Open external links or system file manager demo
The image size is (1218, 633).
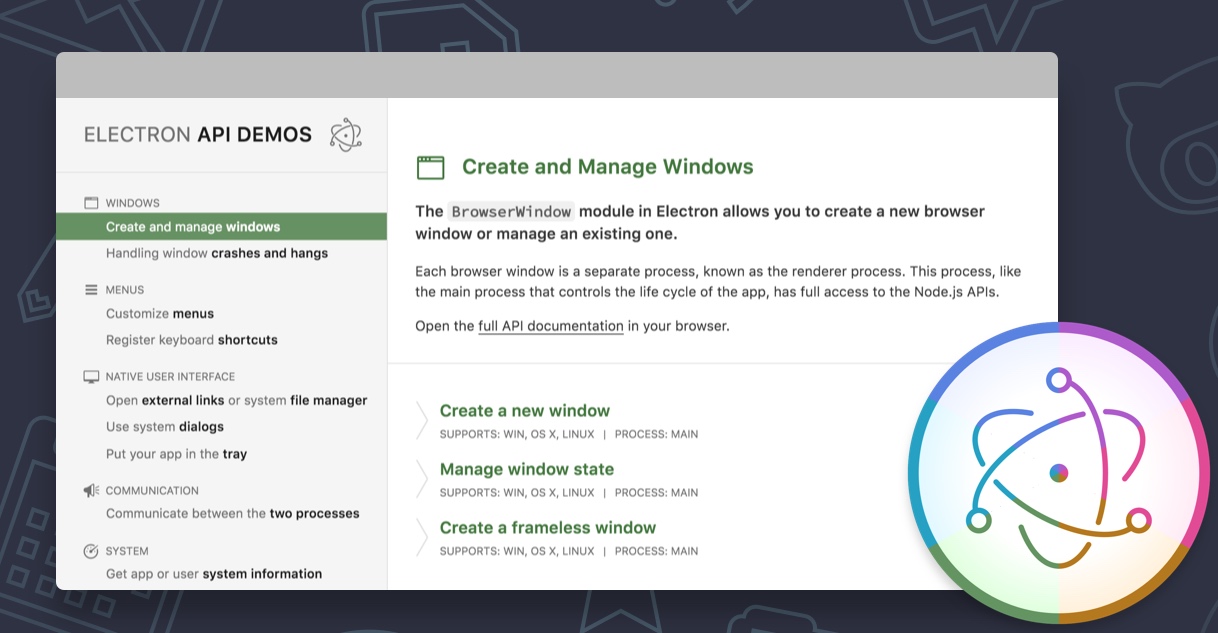(237, 400)
